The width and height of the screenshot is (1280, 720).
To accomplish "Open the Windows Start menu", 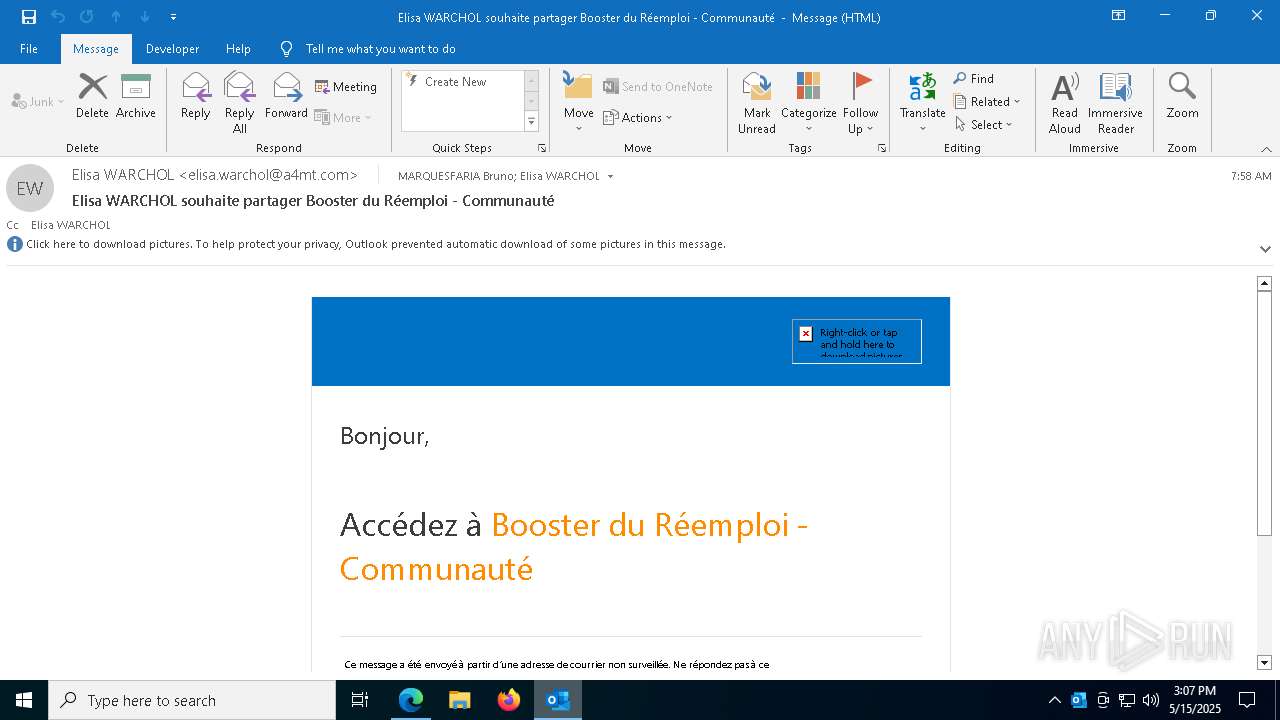I will [24, 700].
